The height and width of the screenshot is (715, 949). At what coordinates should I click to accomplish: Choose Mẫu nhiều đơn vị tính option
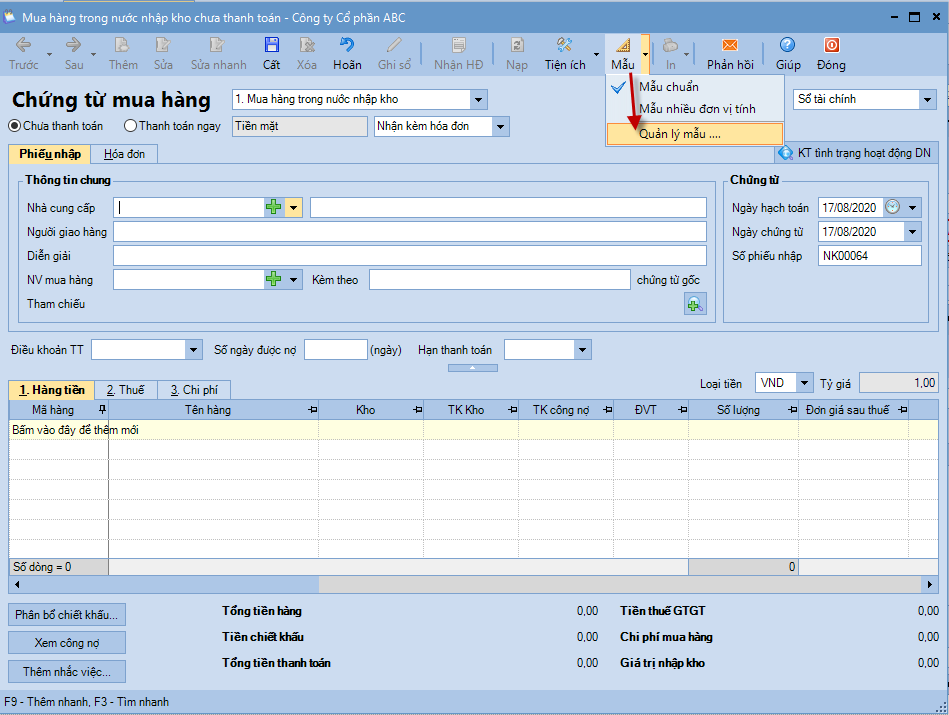(697, 109)
